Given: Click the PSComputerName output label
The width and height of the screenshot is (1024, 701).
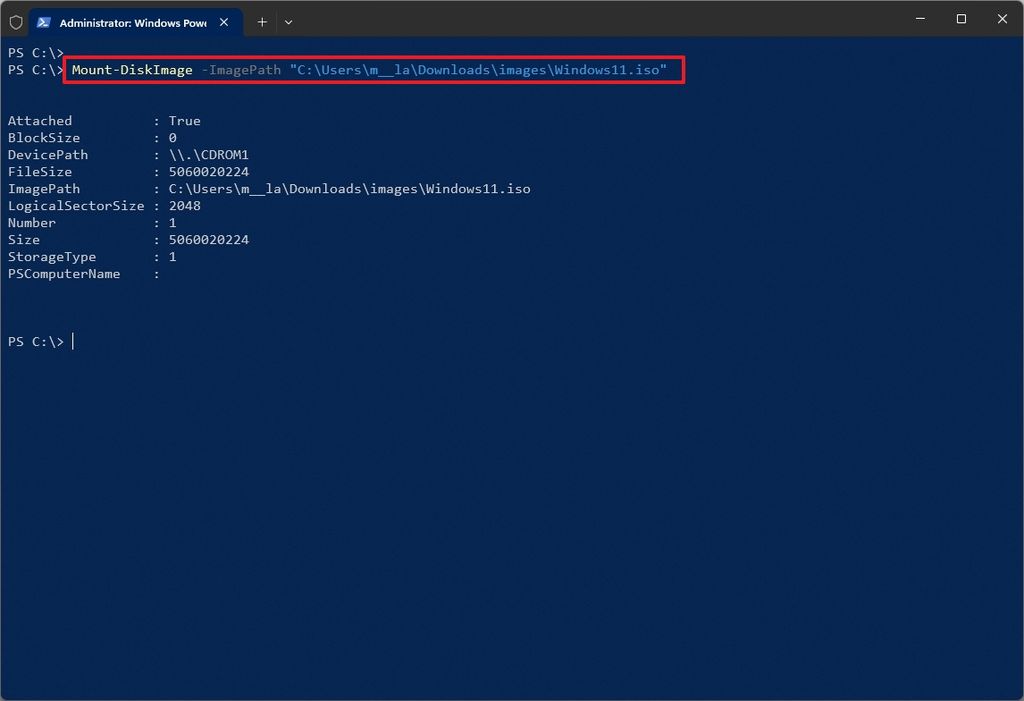Looking at the screenshot, I should pos(63,273).
